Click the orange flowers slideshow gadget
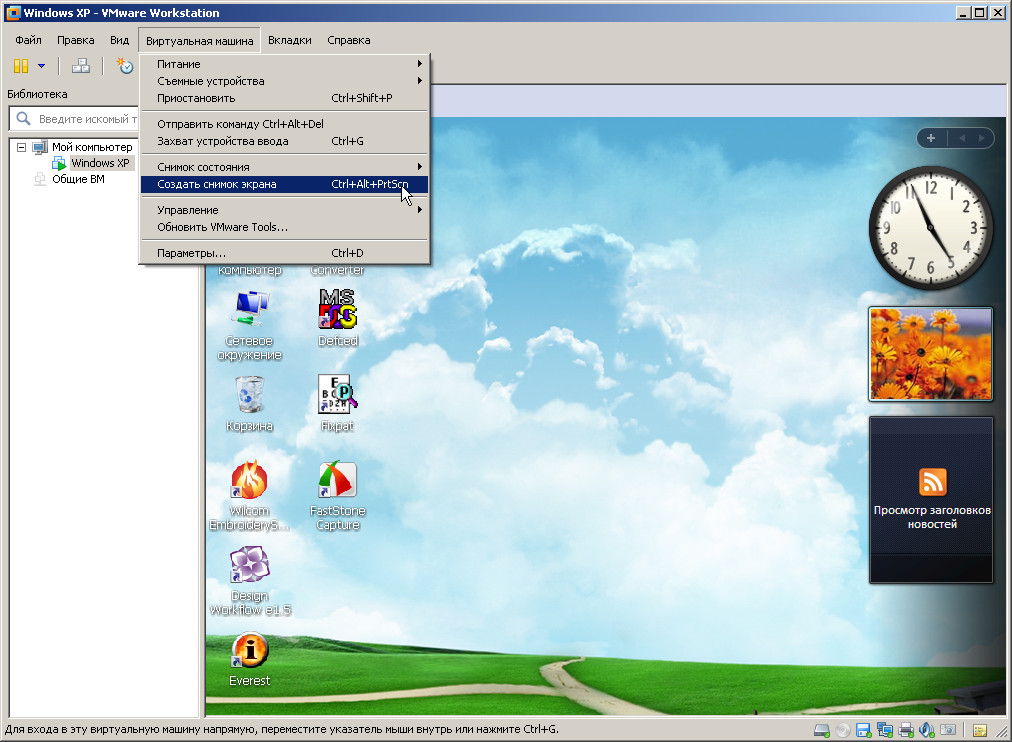The width and height of the screenshot is (1012, 742). coord(931,354)
